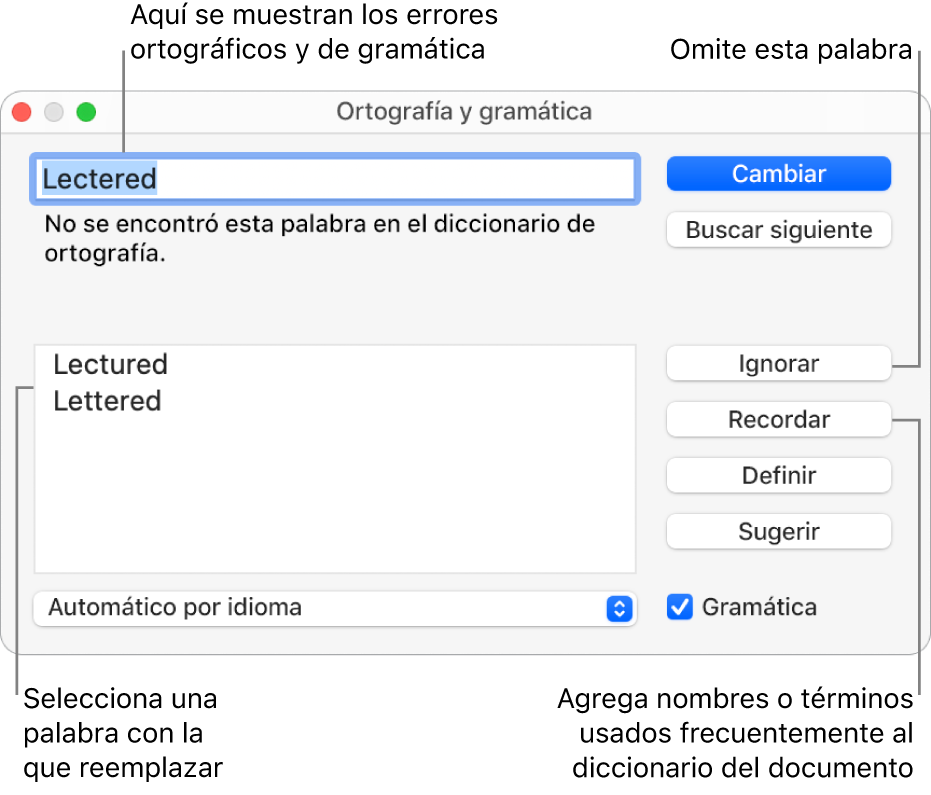
Task: Choose Lettered from the suggestions list
Action: point(107,401)
